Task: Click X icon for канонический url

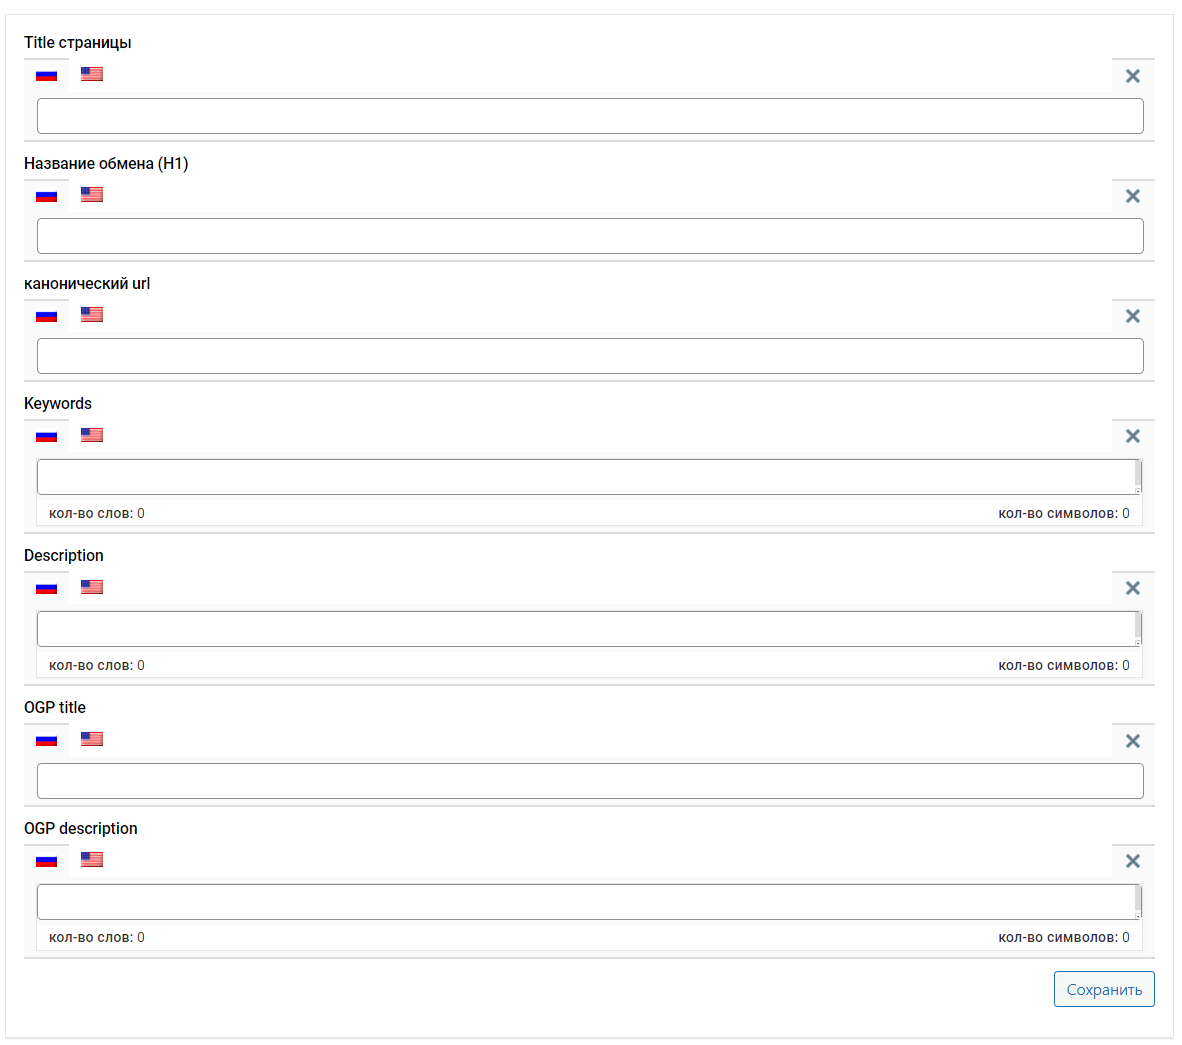Action: tap(1133, 316)
